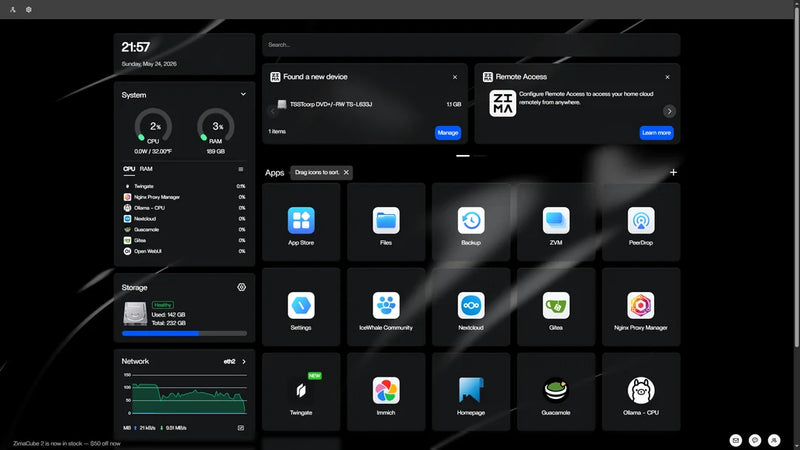The width and height of the screenshot is (800, 450).
Task: Launch Nginx Proxy Manager app
Action: point(641,306)
